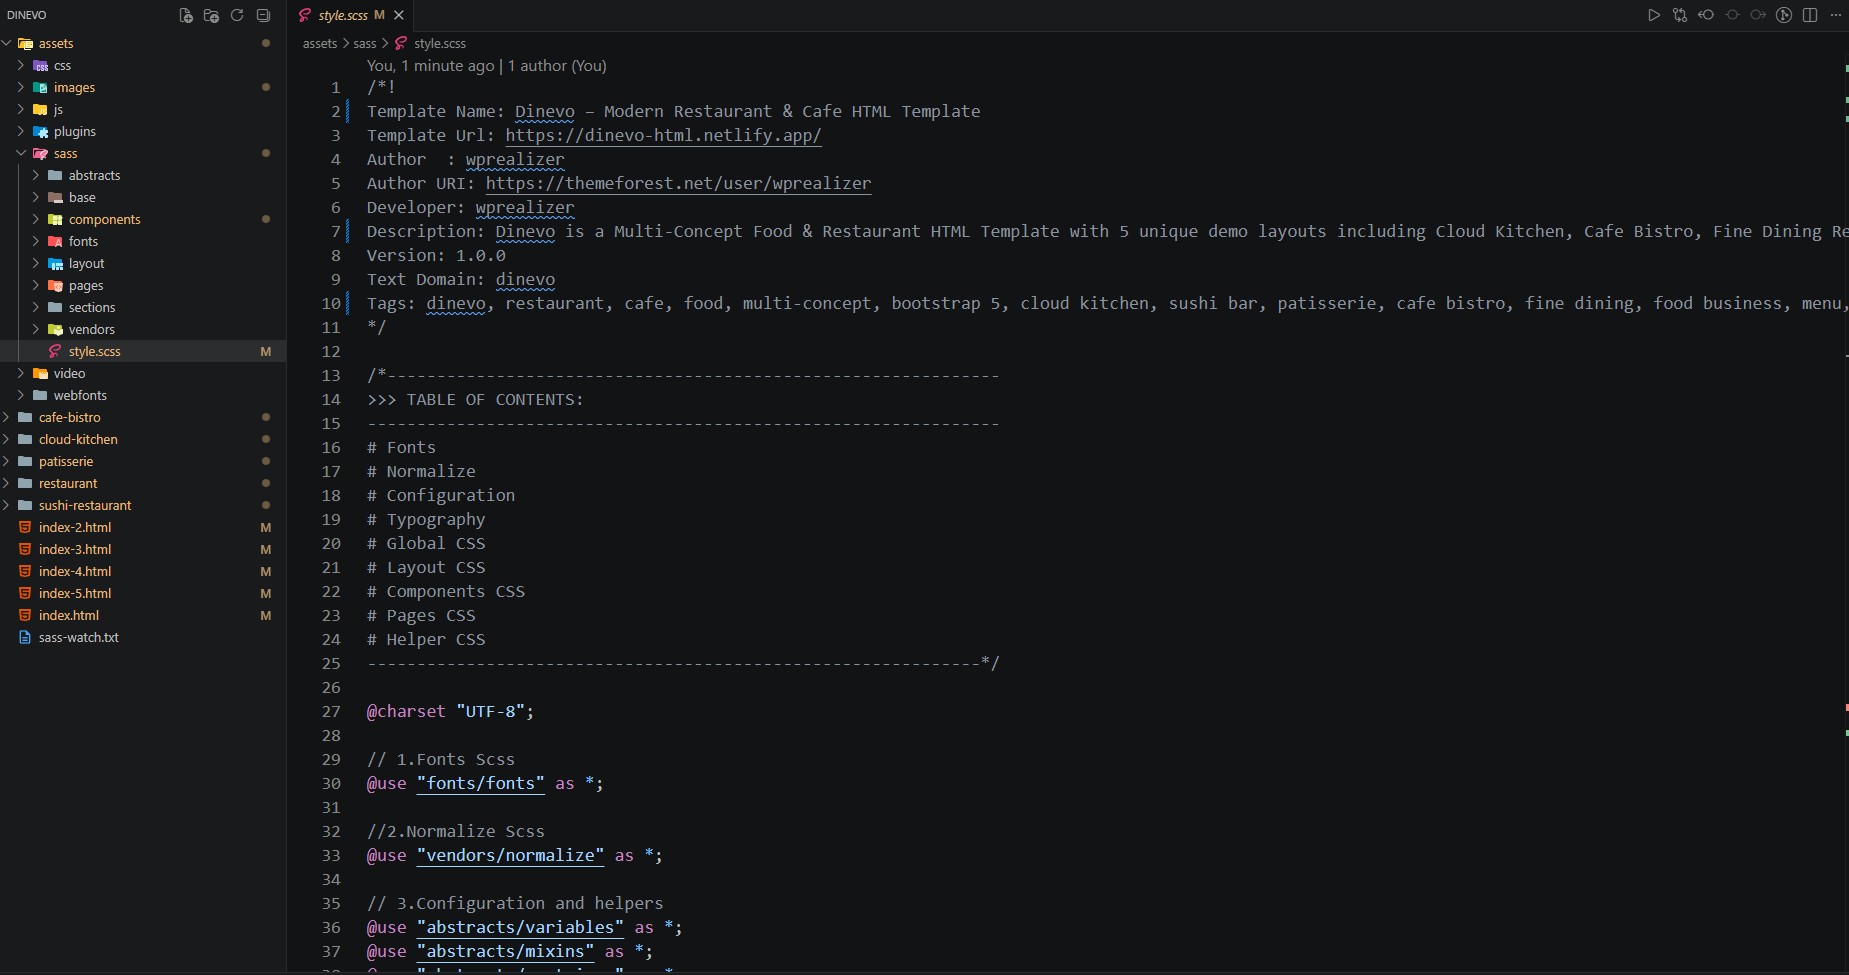The width and height of the screenshot is (1849, 975).
Task: Click the style.scss breadcrumb segment
Action: click(440, 43)
